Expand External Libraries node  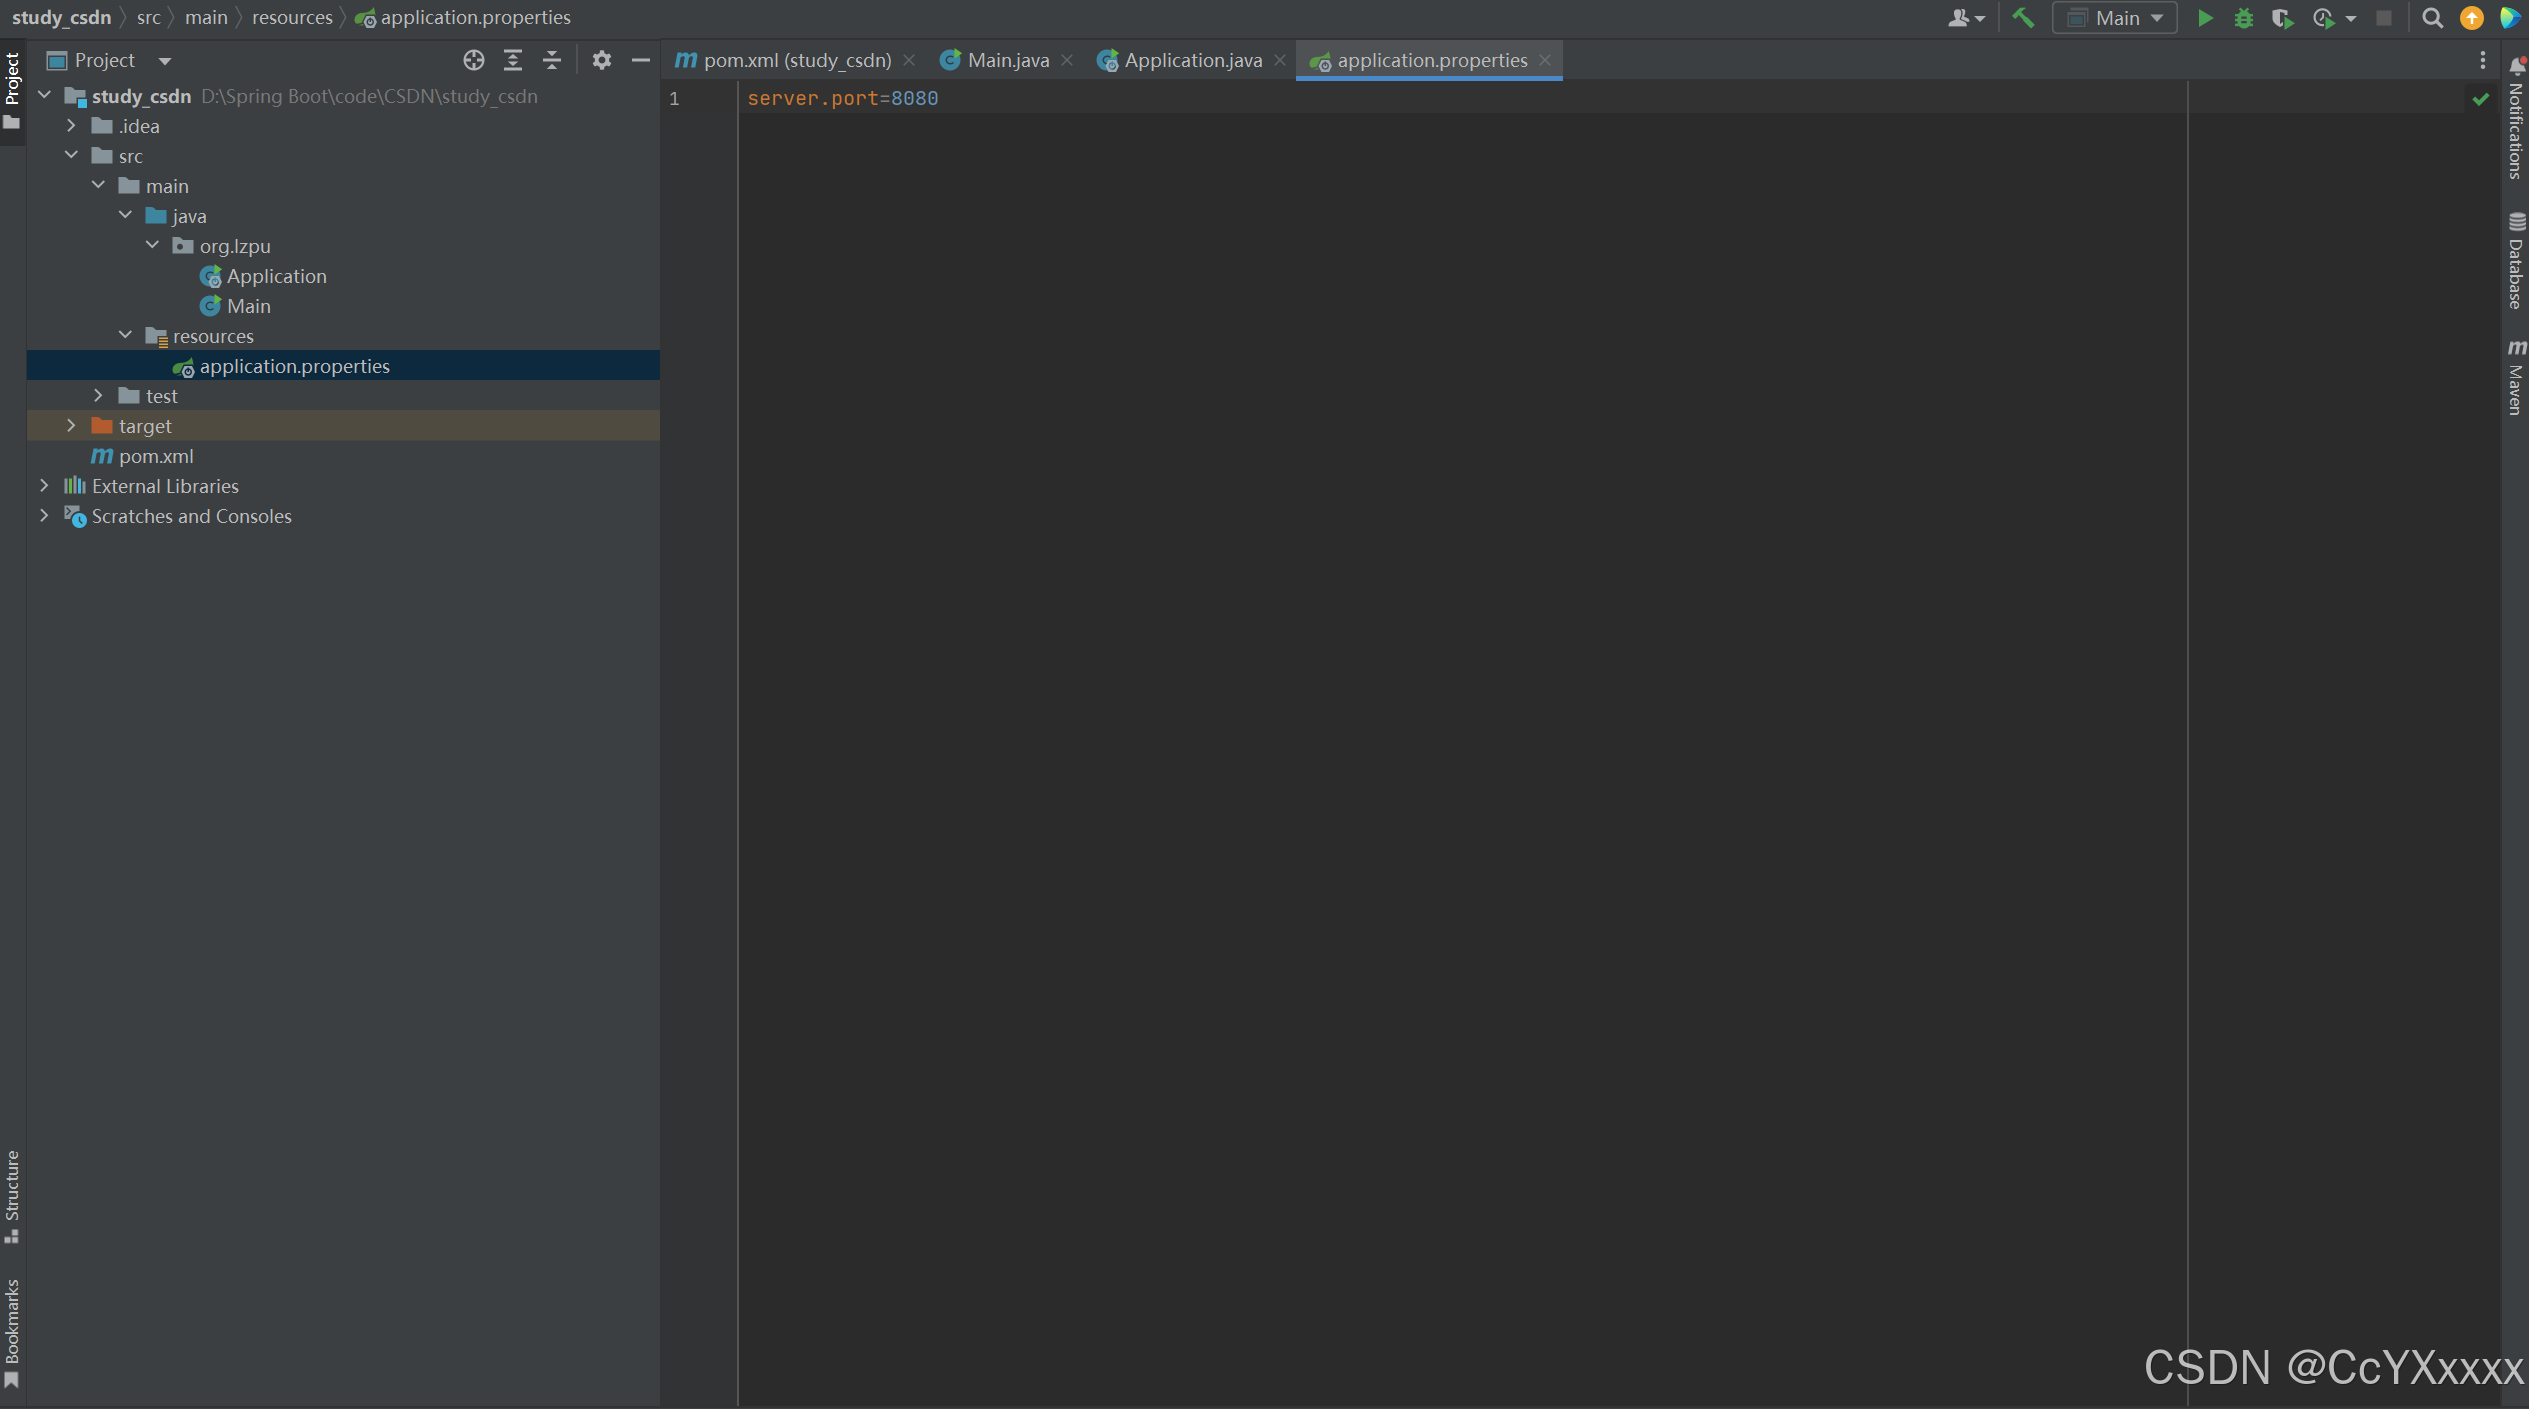tap(44, 485)
